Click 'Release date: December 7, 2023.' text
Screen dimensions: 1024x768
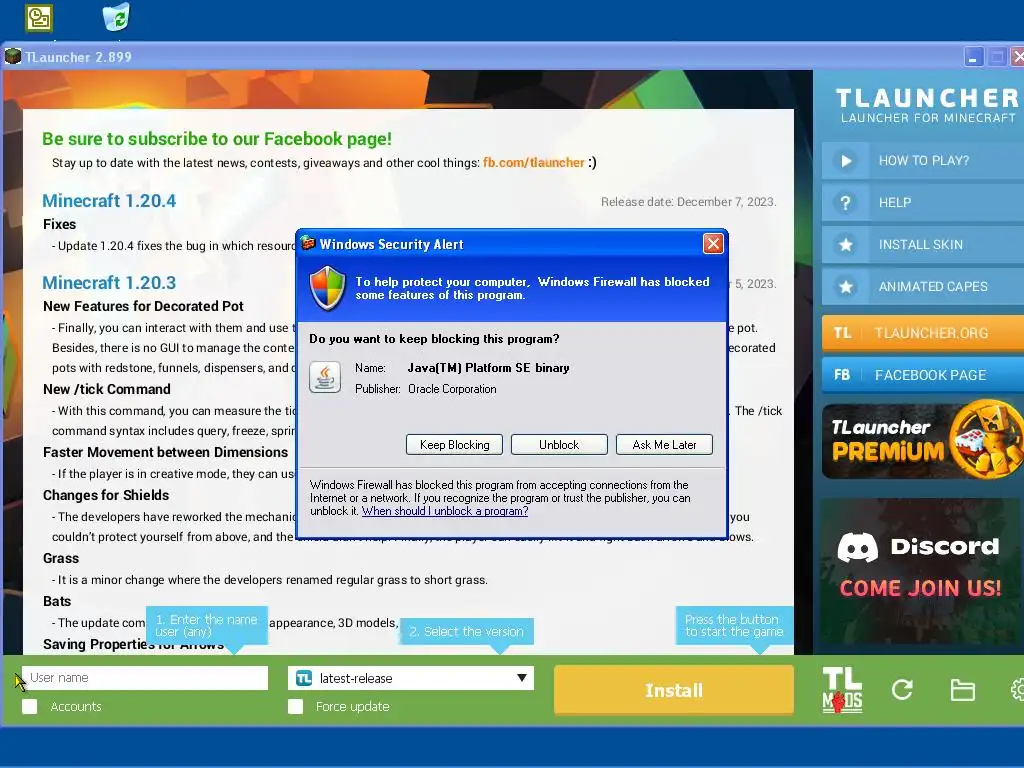688,202
